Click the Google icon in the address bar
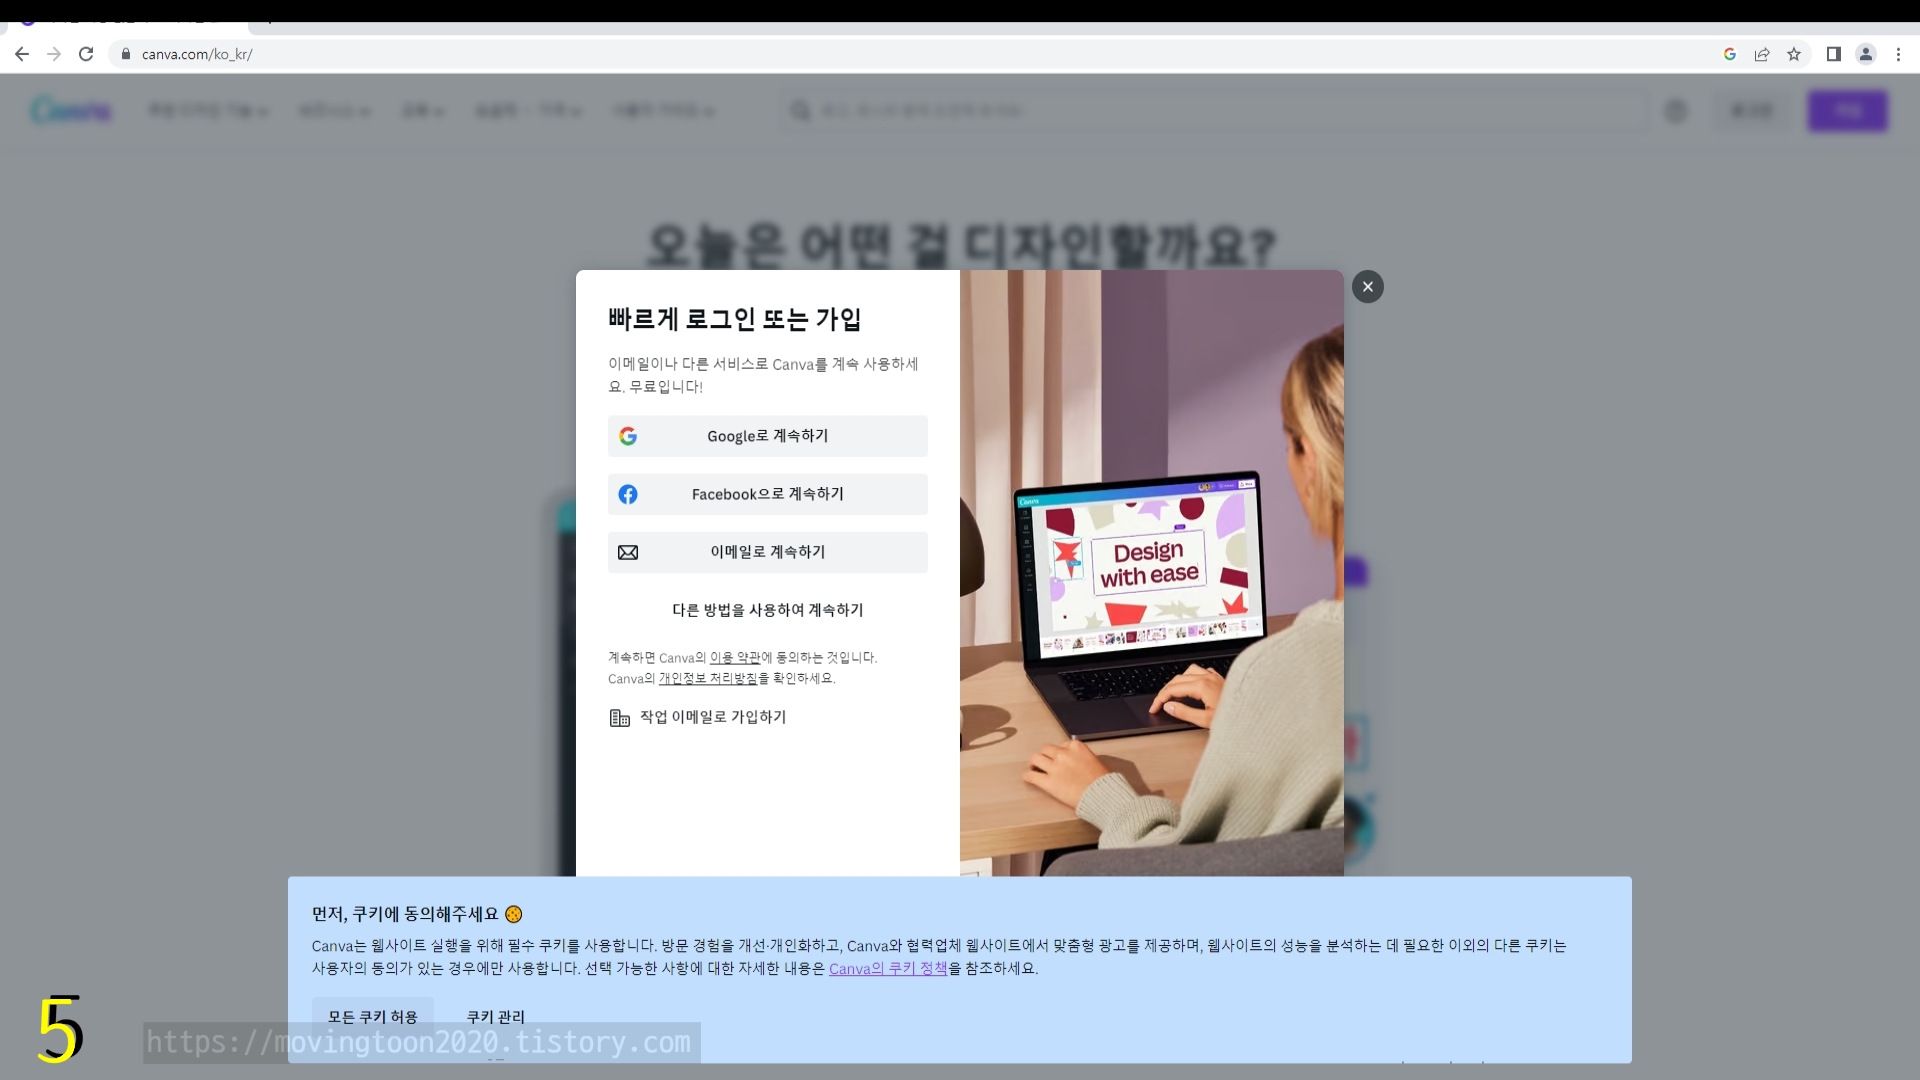The height and width of the screenshot is (1080, 1920). [1730, 54]
